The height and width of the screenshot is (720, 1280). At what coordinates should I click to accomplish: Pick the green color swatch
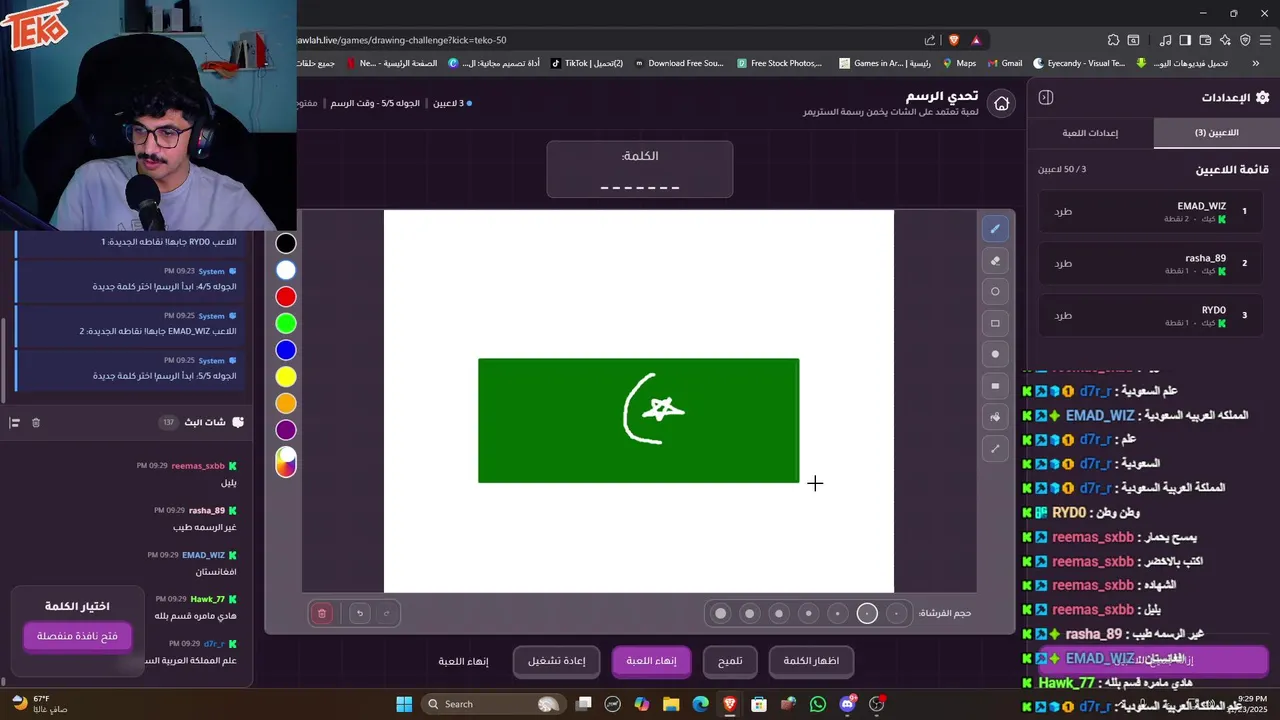click(x=286, y=323)
